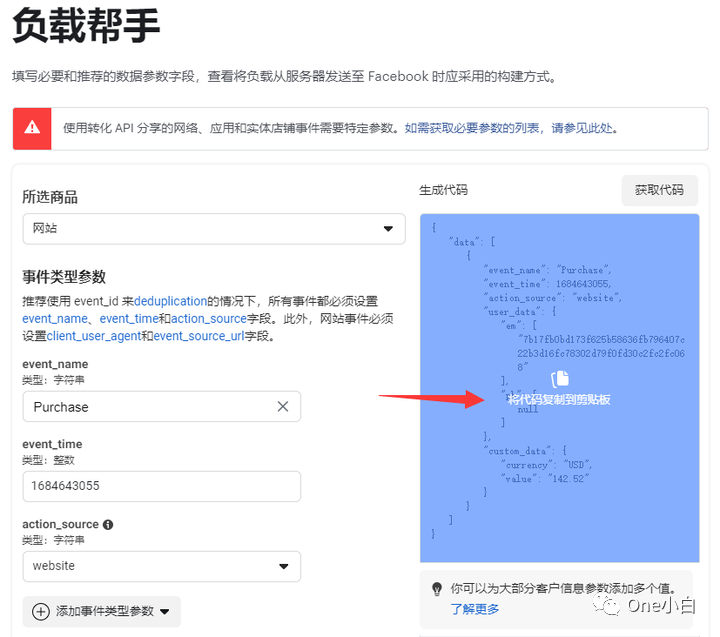Open the deduplication link
This screenshot has width=720, height=637.
pyautogui.click(x=170, y=301)
